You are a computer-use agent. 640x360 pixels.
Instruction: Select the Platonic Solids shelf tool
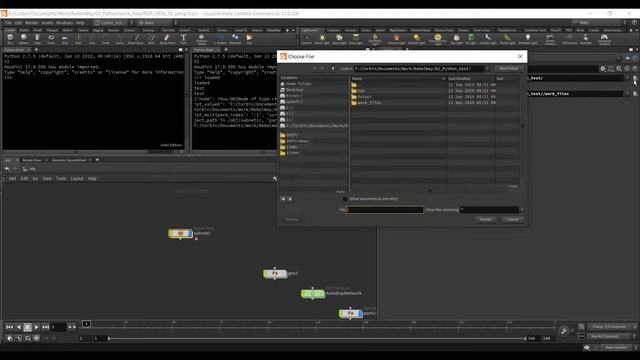point(201,39)
